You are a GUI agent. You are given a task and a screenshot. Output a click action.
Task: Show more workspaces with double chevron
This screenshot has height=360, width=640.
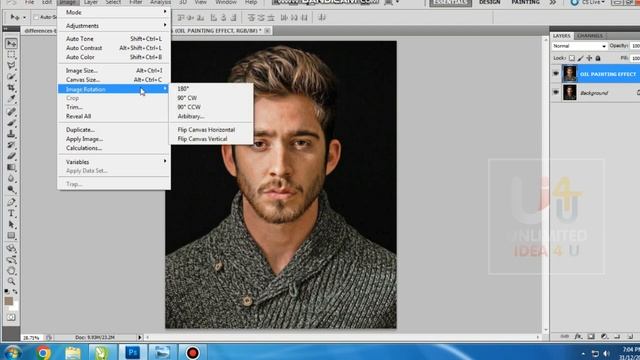coord(553,2)
